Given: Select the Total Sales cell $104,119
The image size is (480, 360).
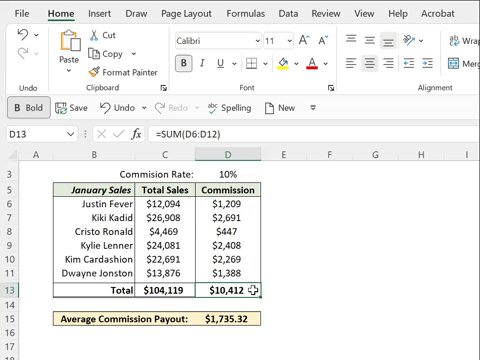Looking at the screenshot, I should pos(165,290).
